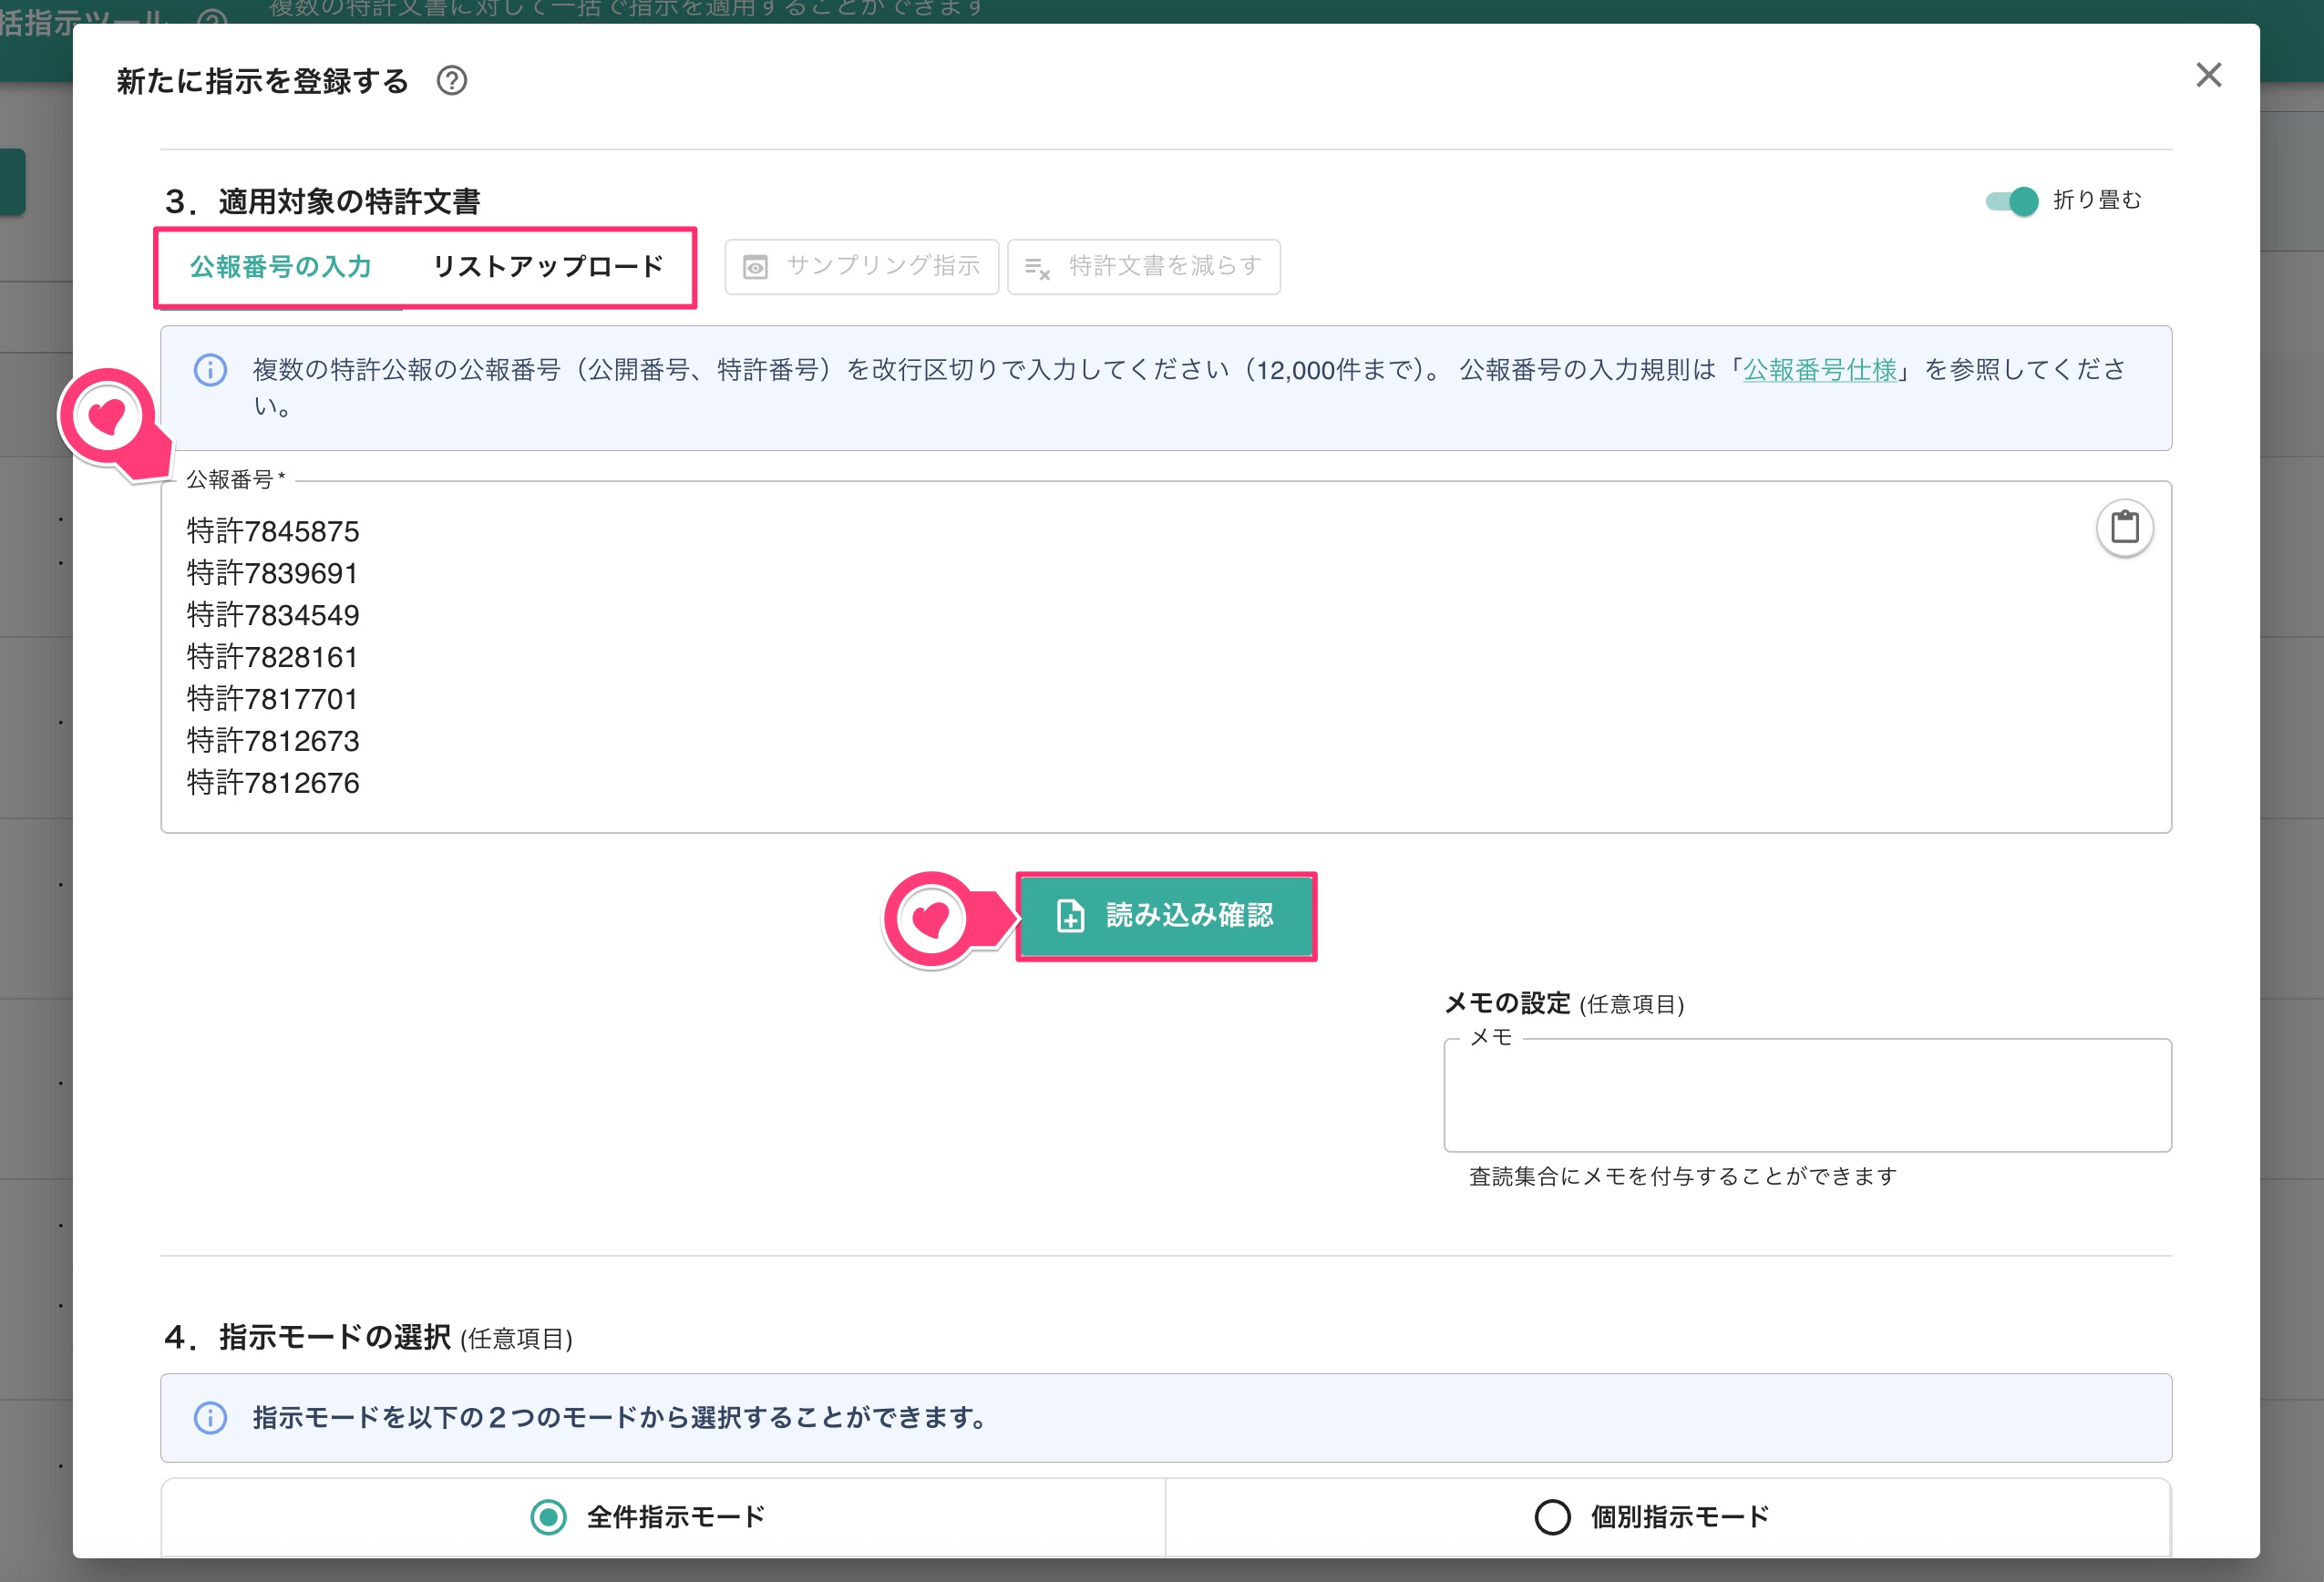The image size is (2324, 1582).
Task: Click the 特許7812676 line
Action: tap(273, 783)
